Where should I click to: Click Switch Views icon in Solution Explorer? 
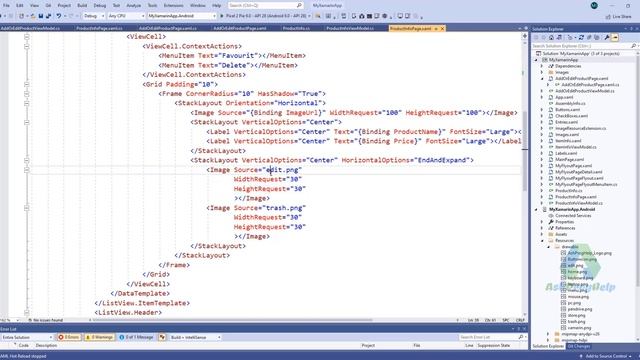559,37
